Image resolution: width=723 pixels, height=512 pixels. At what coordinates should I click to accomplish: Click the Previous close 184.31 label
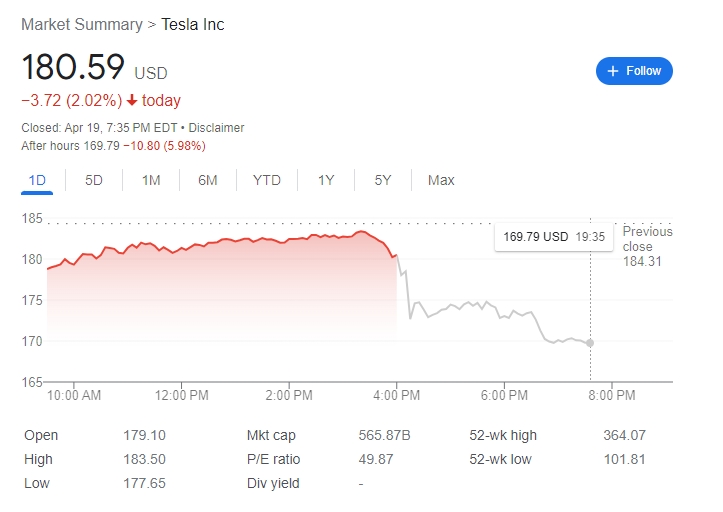click(x=647, y=246)
